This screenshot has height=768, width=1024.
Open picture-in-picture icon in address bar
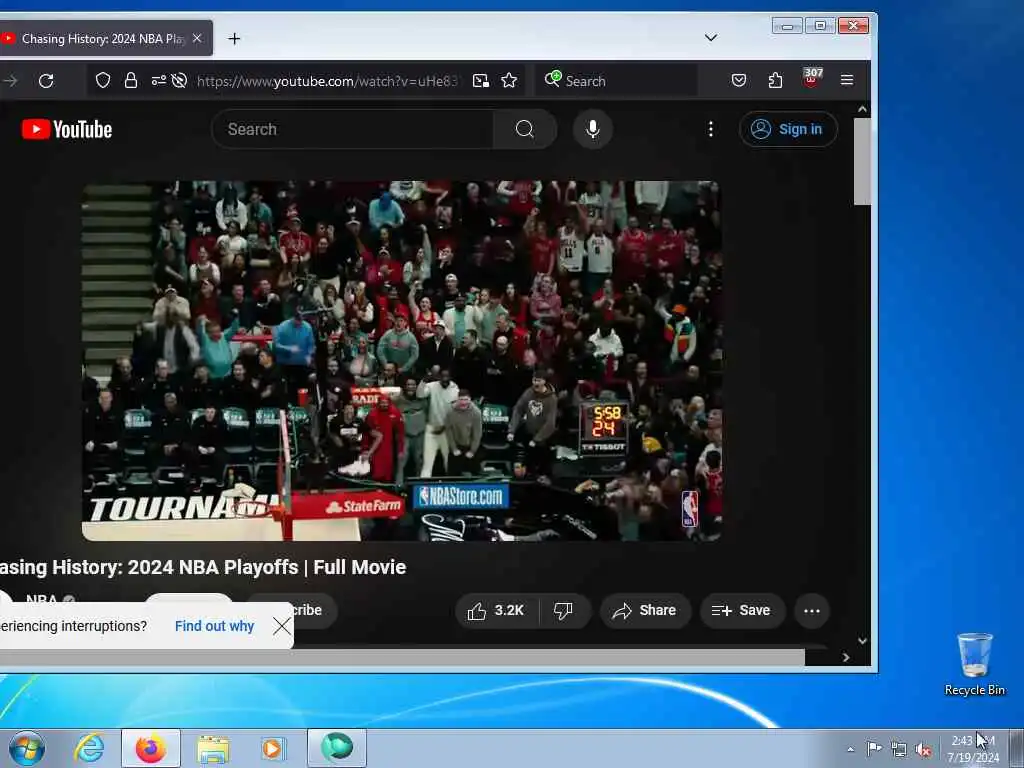[481, 80]
